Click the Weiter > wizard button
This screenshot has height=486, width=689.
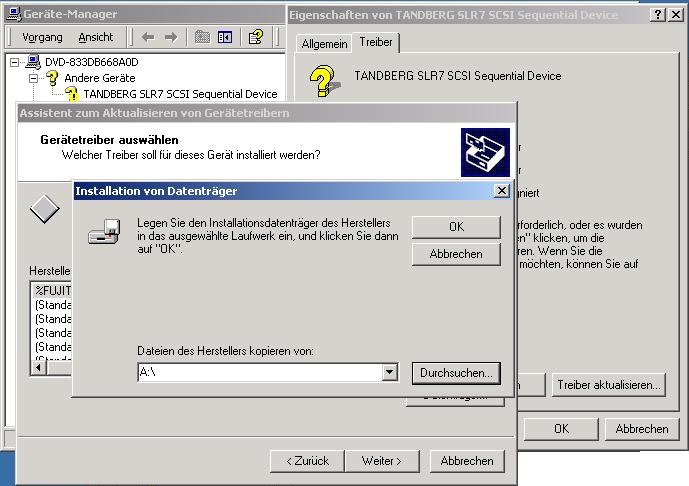pos(382,461)
